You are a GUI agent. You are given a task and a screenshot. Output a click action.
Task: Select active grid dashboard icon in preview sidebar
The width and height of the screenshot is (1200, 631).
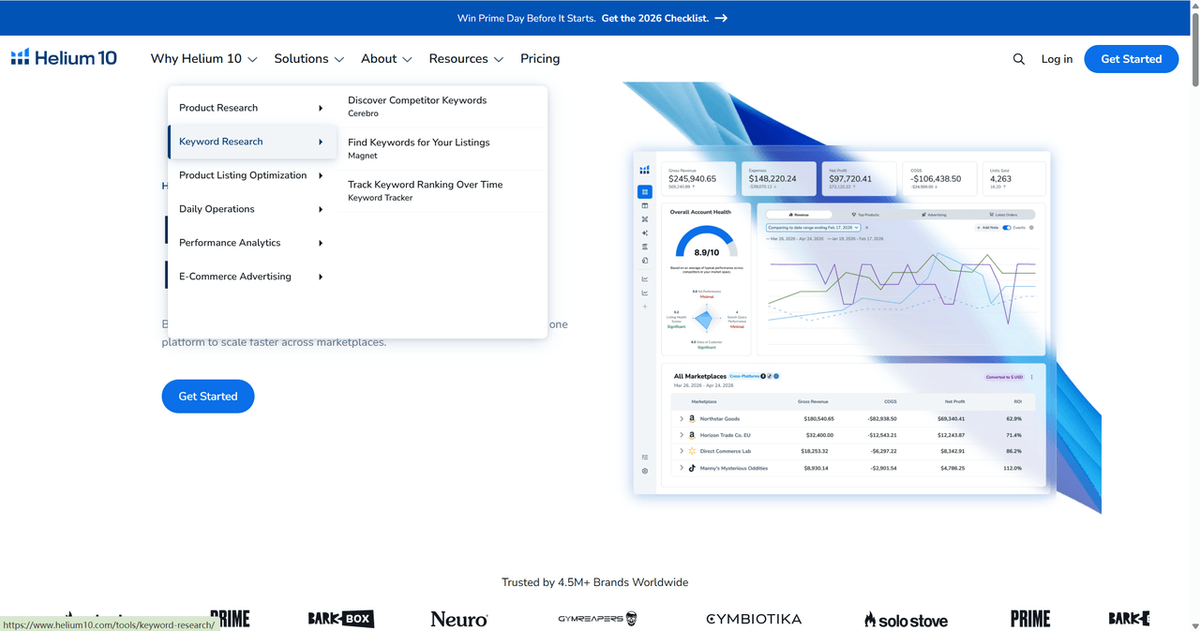coord(645,191)
